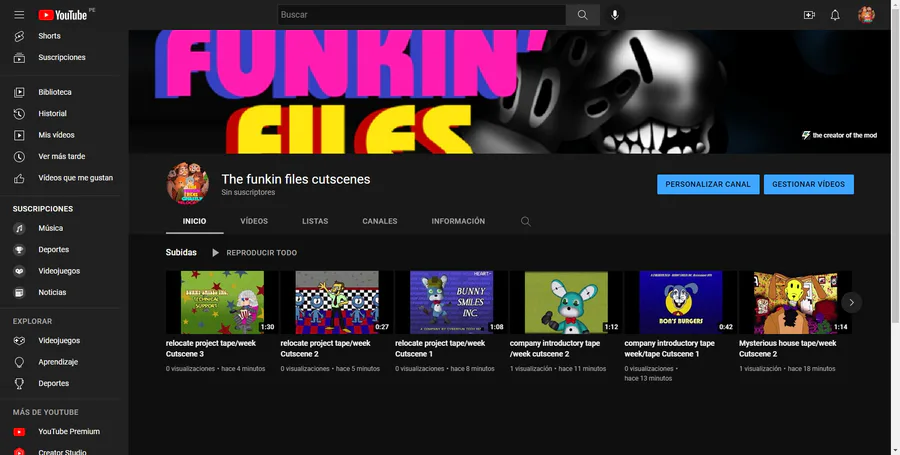
Task: Click the 'Sin suscriptores' text
Action: [x=248, y=192]
